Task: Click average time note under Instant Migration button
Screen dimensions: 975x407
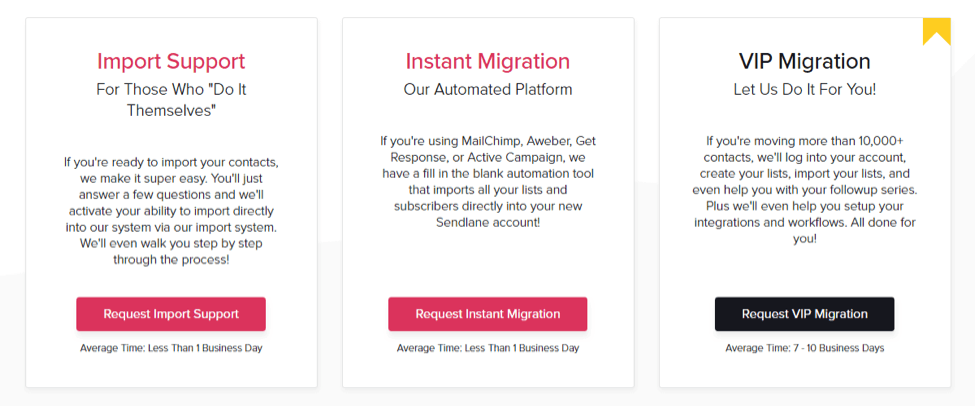Action: click(488, 348)
